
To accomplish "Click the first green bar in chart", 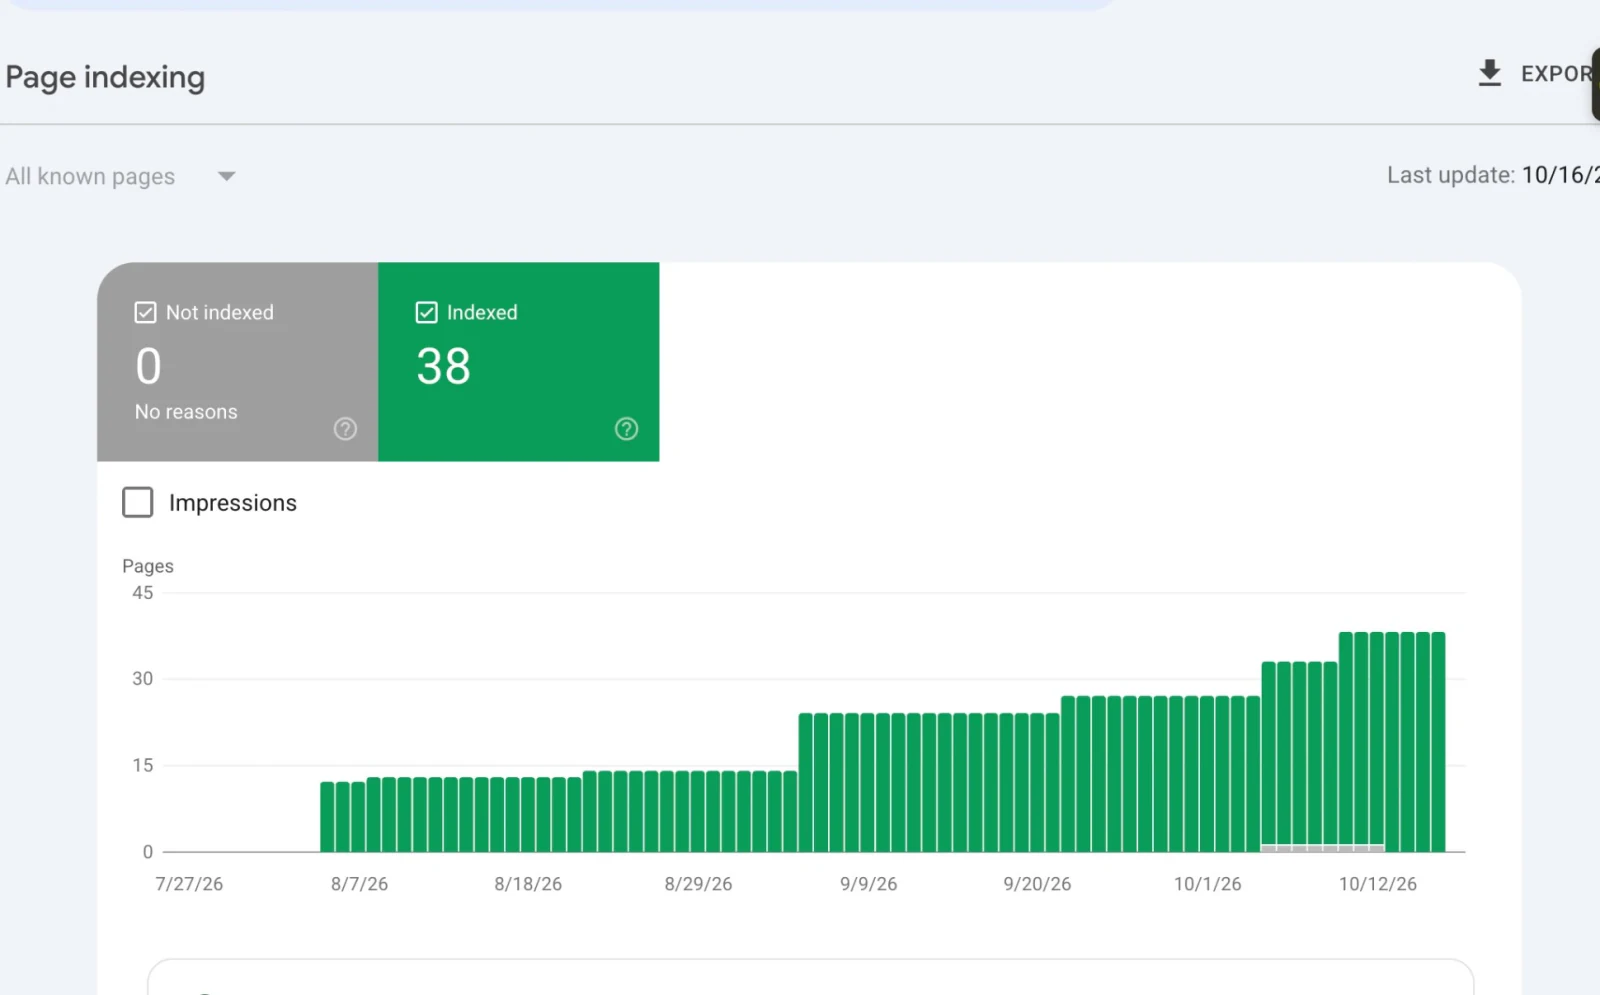I will tap(327, 817).
